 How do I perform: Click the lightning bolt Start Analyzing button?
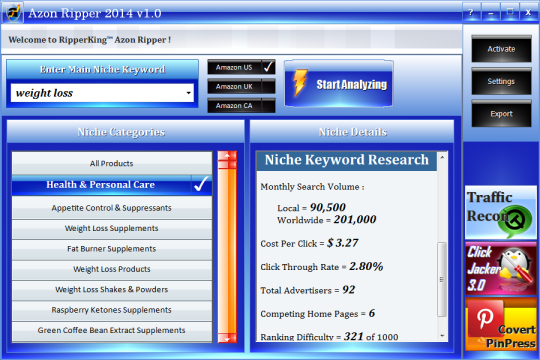(x=339, y=84)
